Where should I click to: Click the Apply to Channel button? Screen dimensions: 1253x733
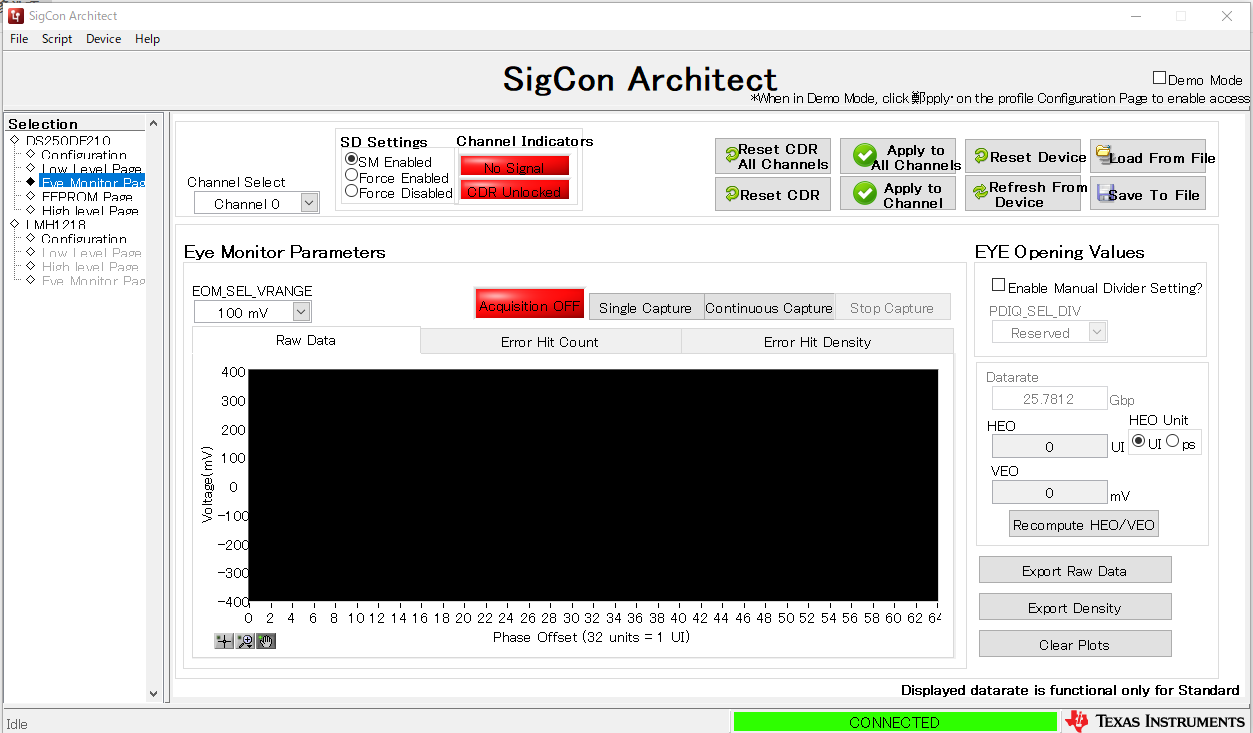898,194
